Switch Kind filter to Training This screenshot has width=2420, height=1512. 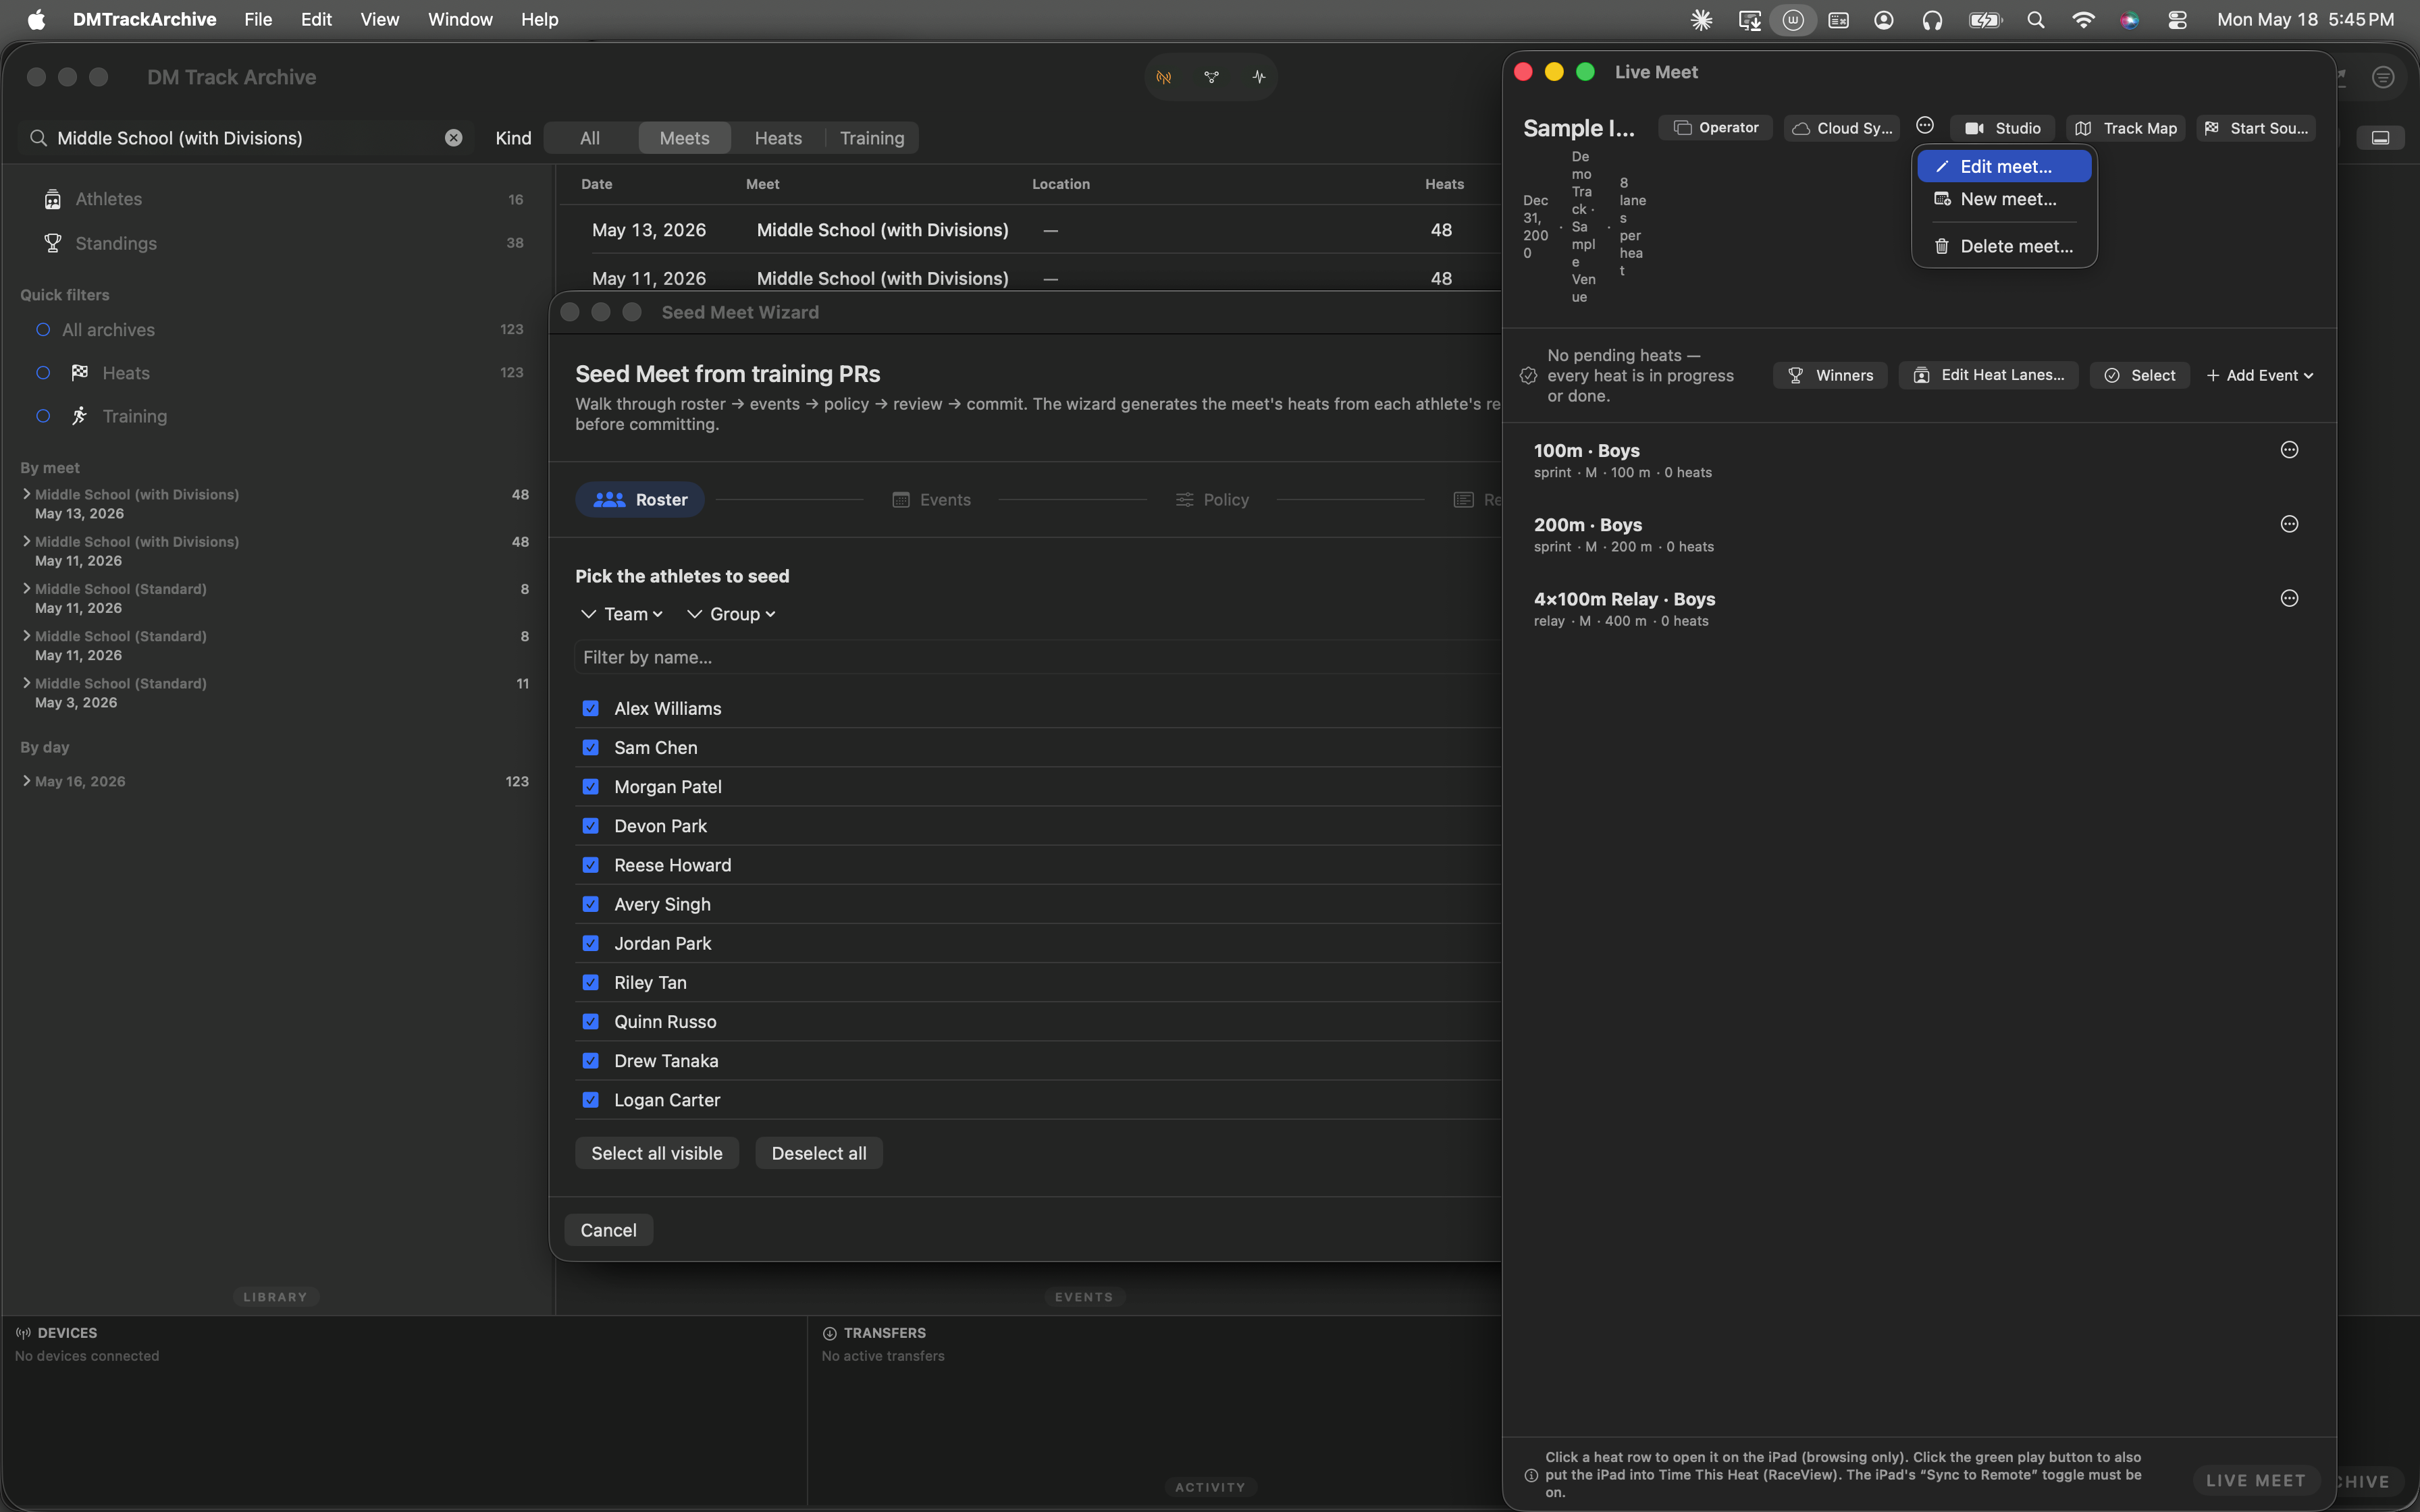click(872, 138)
